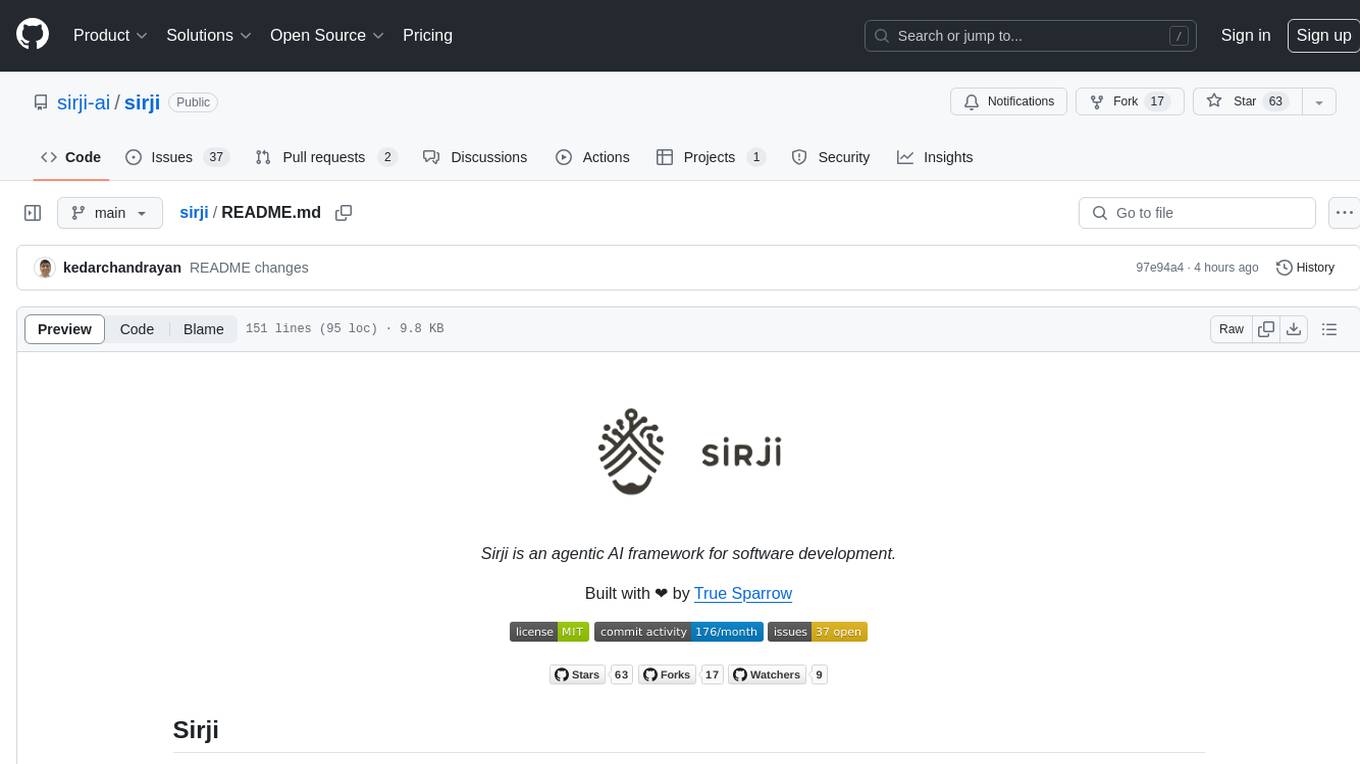Open the Actions tab
The image size is (1360, 764).
[592, 157]
